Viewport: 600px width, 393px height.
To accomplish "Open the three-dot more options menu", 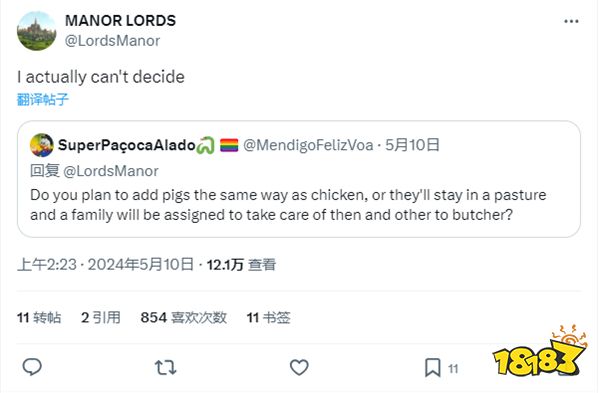I will tap(571, 21).
